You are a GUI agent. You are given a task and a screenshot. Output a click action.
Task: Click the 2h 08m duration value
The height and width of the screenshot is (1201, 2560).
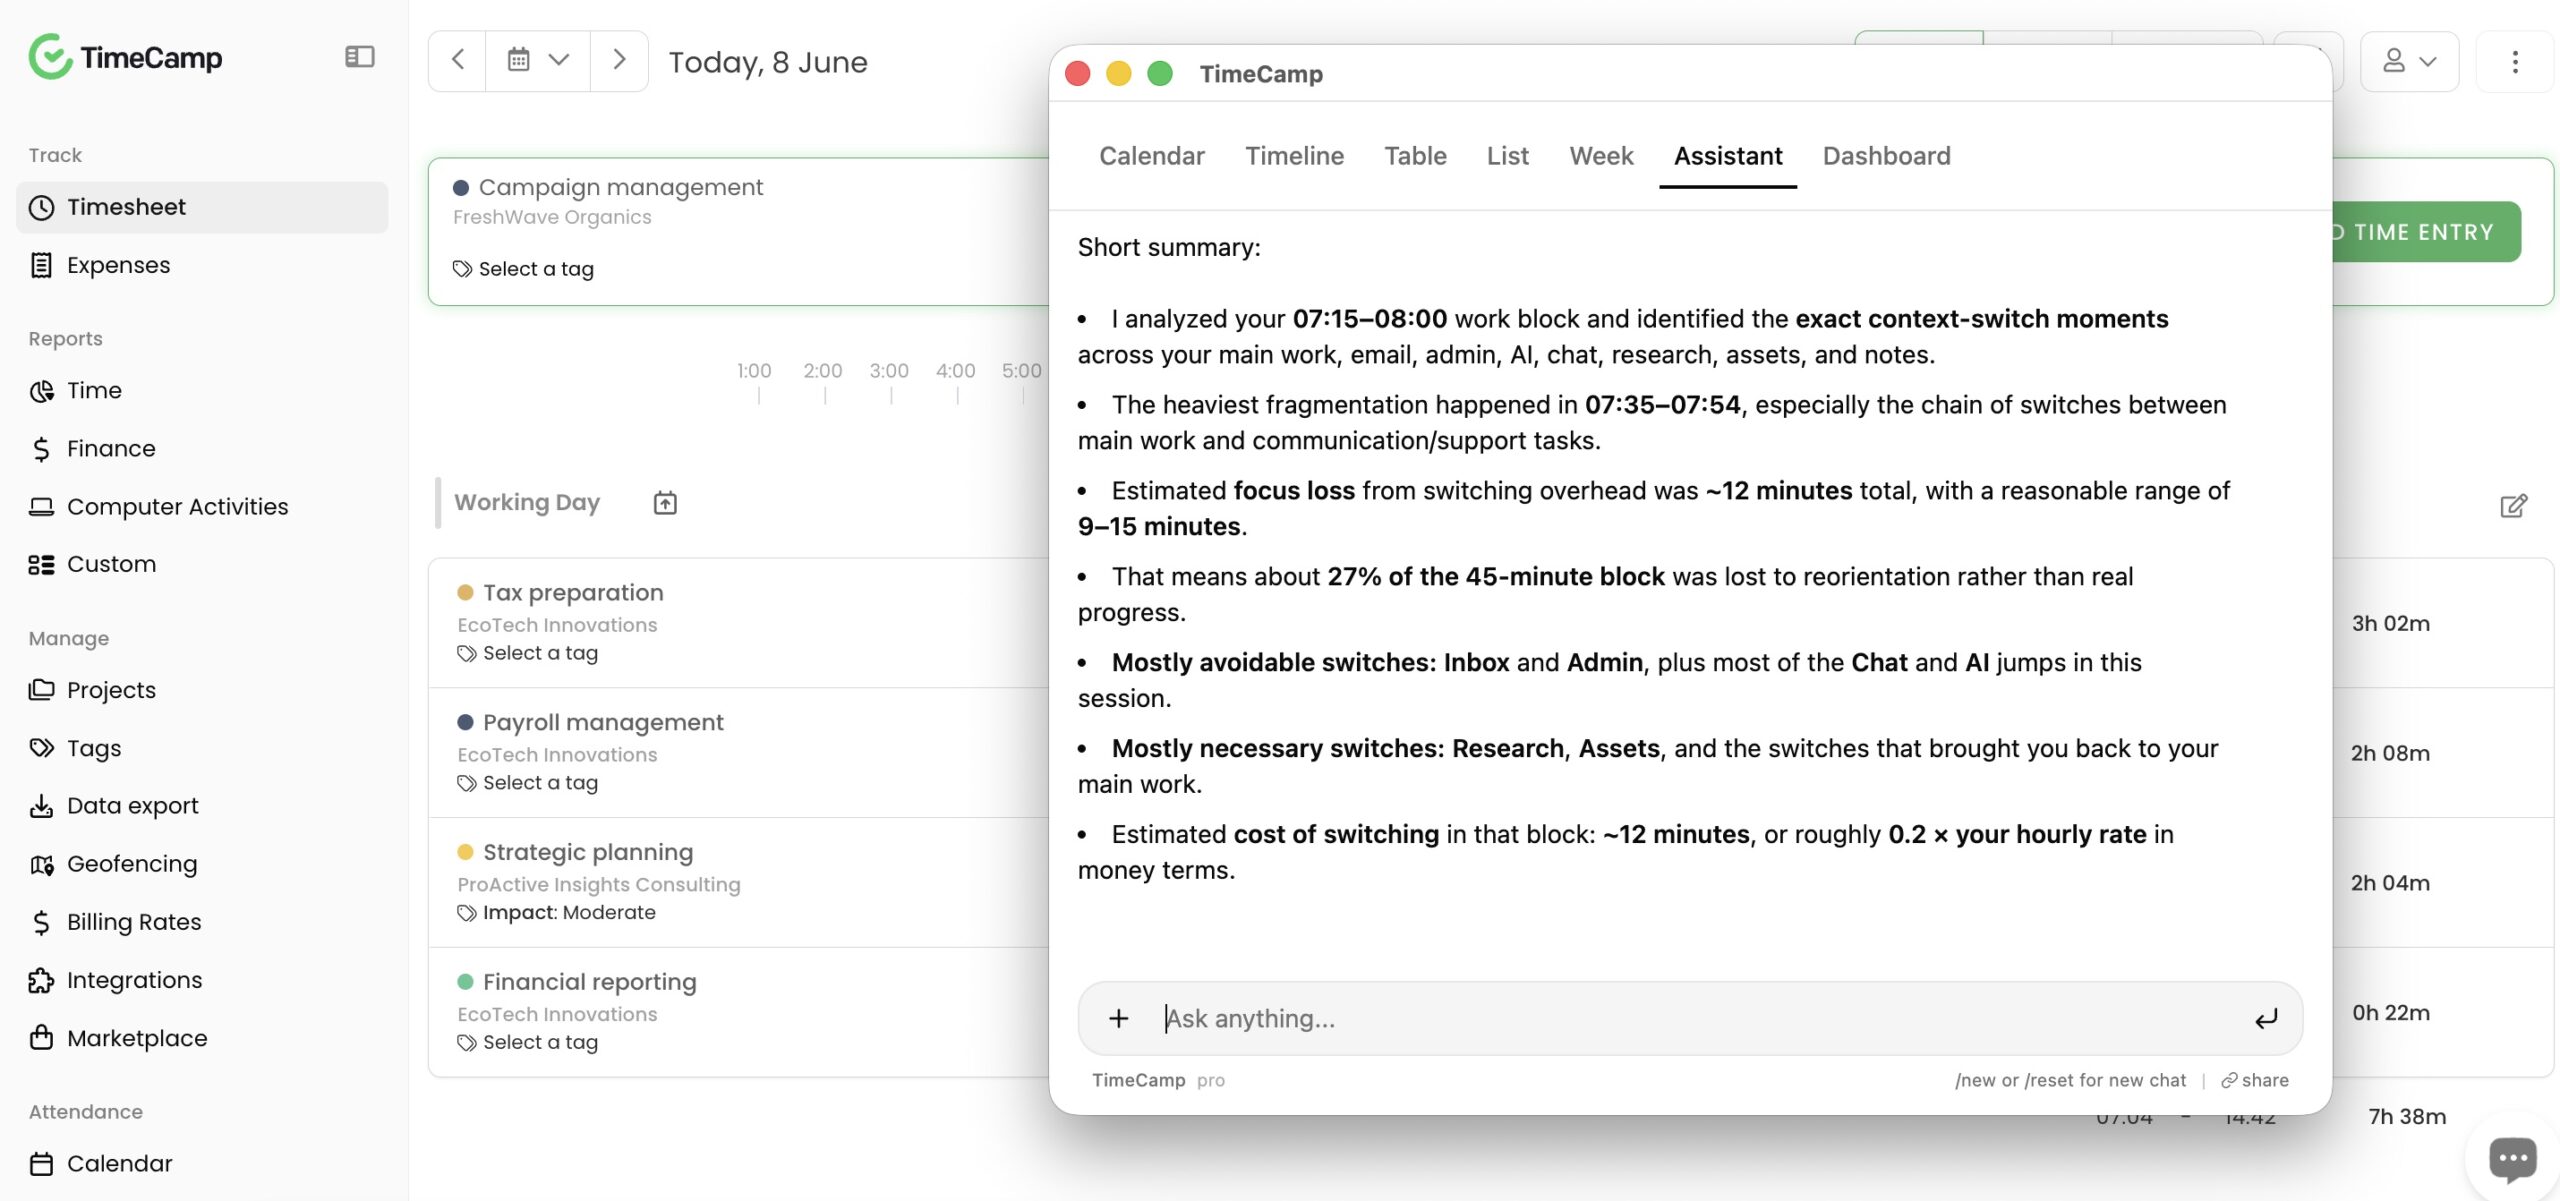[x=2390, y=753]
